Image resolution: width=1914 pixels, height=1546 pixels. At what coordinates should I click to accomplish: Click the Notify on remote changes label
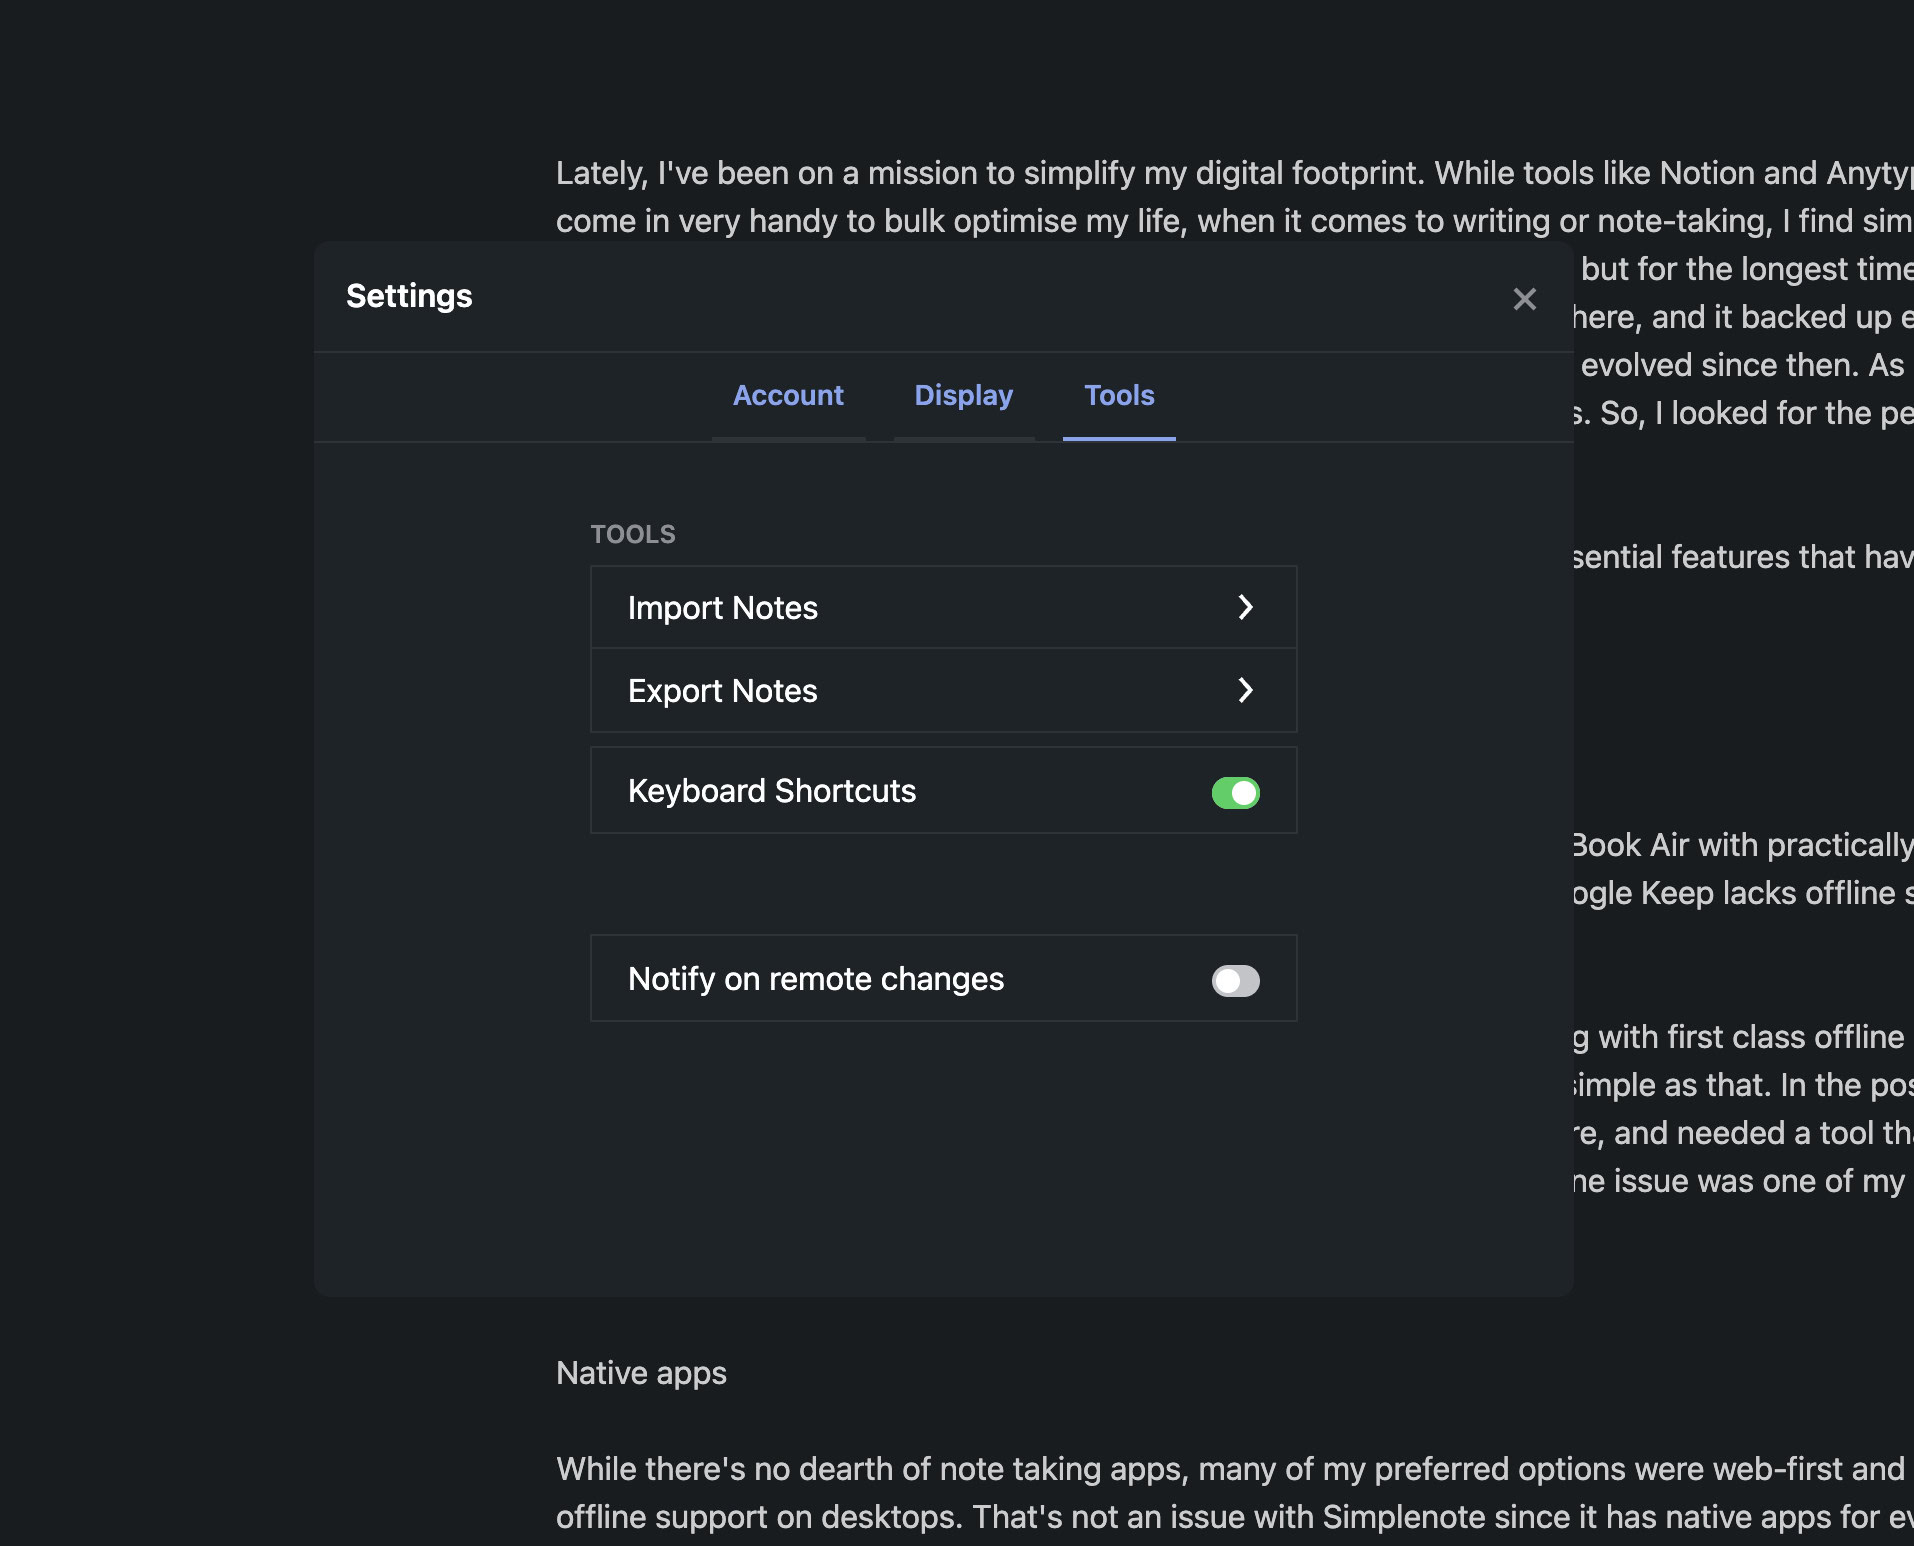pos(815,979)
